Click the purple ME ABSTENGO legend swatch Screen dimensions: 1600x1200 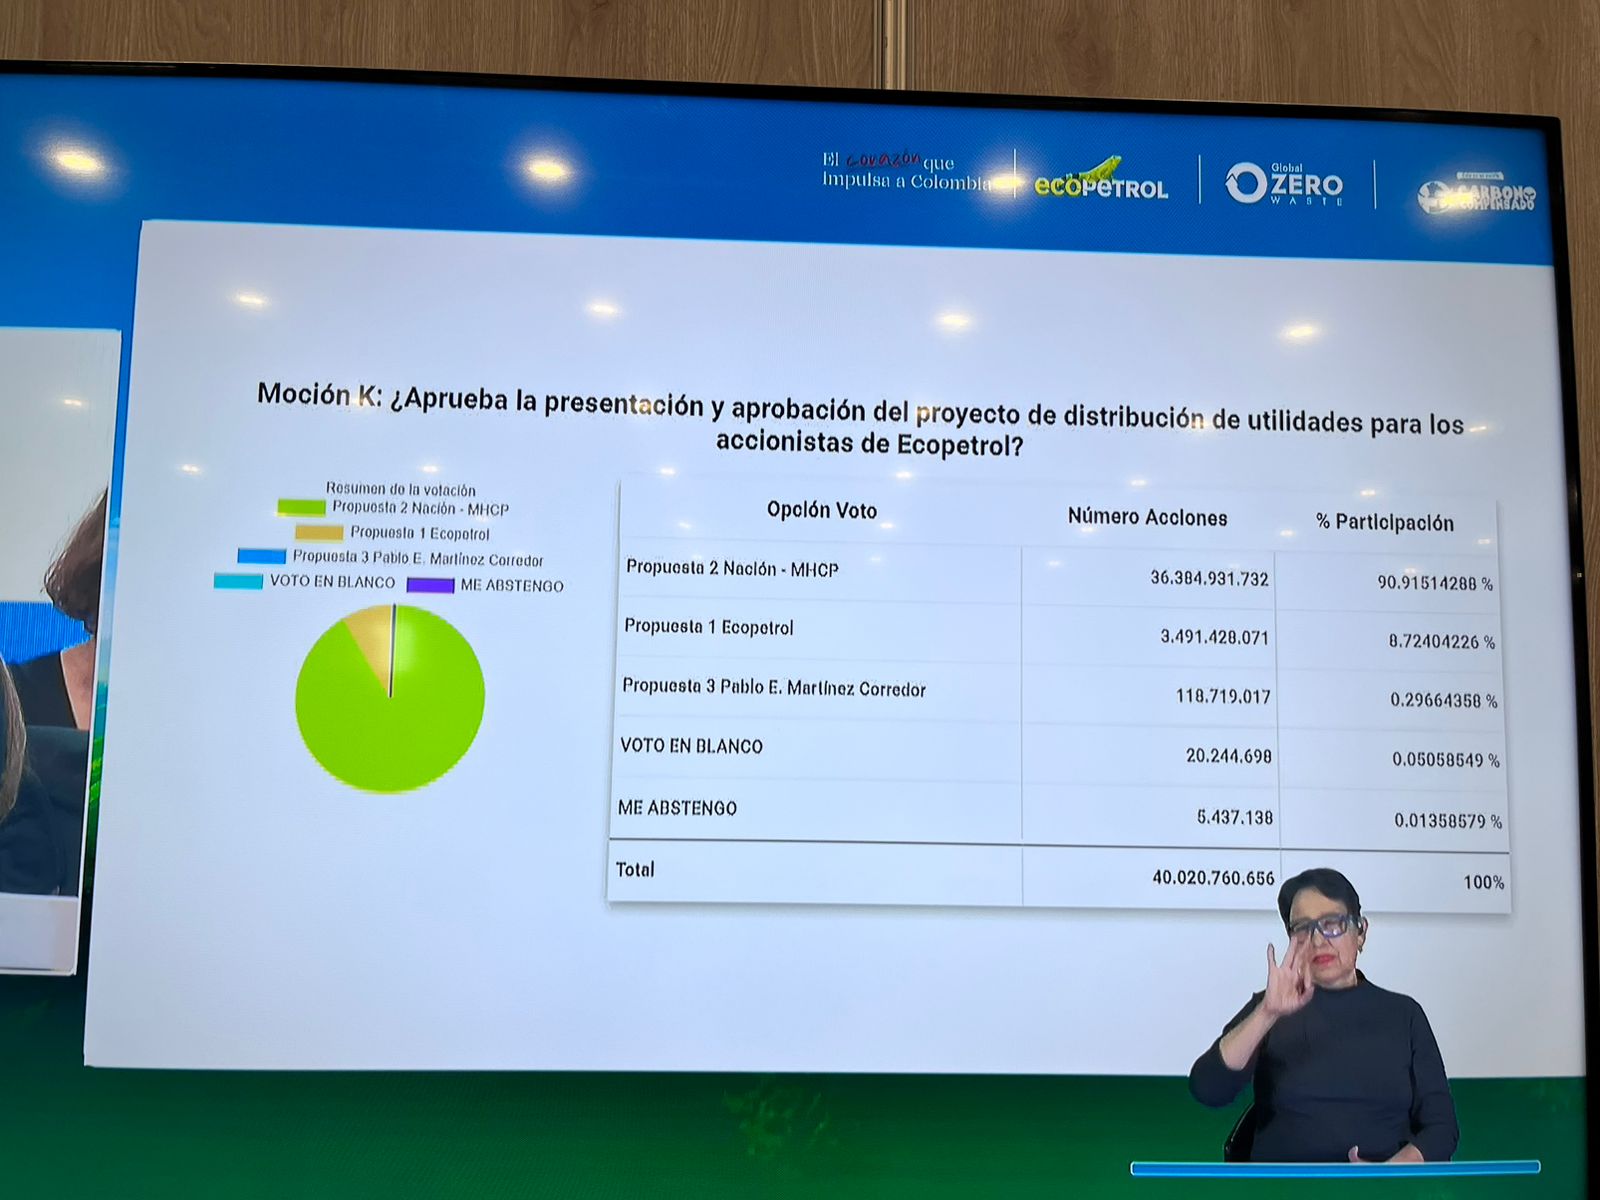click(431, 585)
